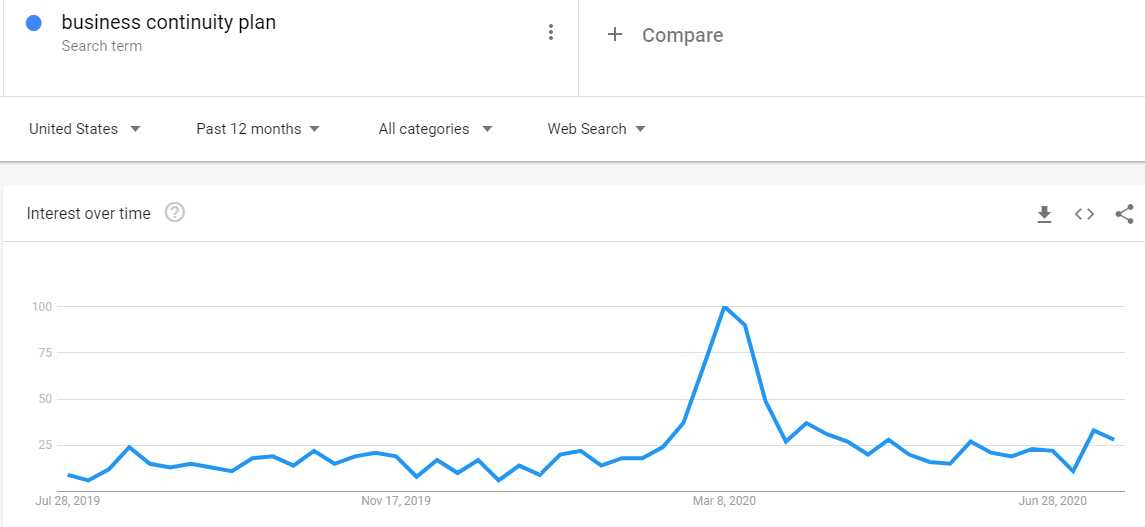Select the Mar 8, 2020 axis label
Viewport: 1145px width, 527px height.
[724, 500]
